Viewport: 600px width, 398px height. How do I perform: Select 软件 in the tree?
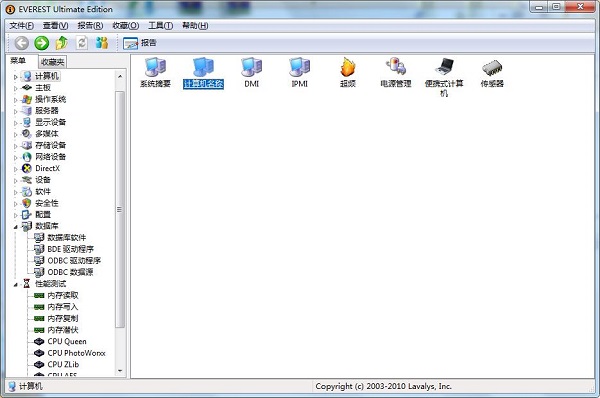click(x=43, y=191)
